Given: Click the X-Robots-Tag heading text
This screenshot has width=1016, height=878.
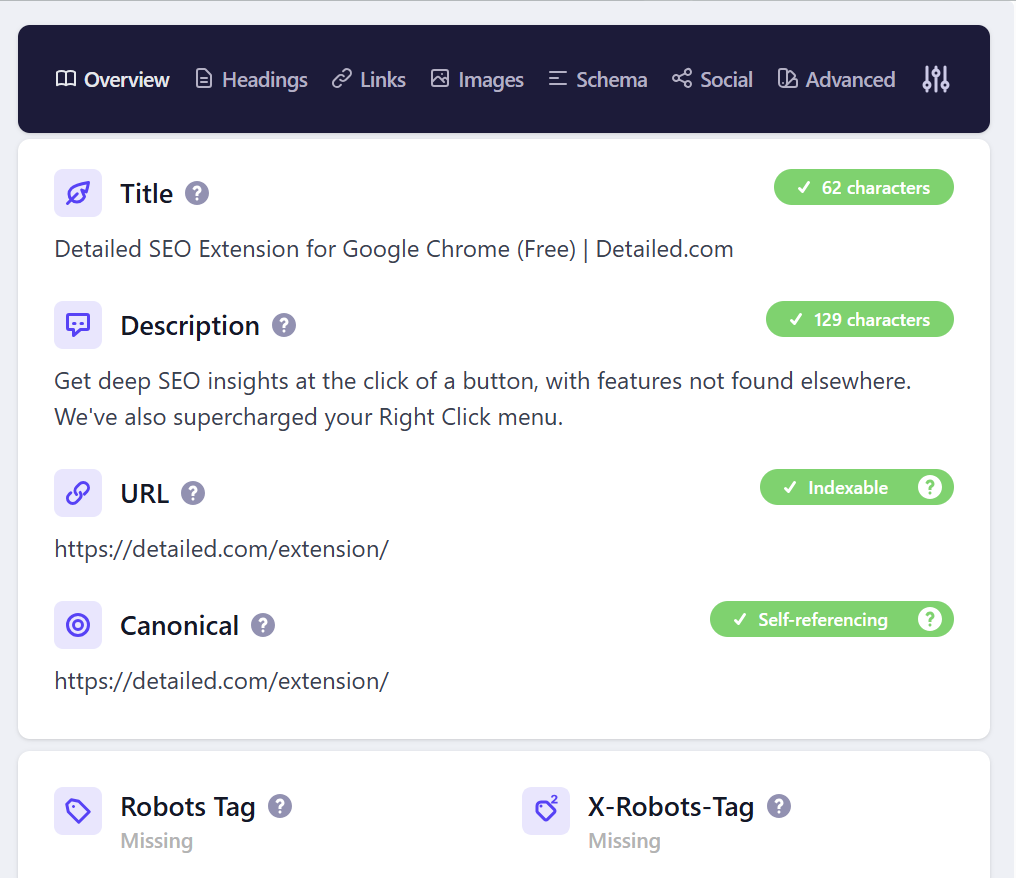Looking at the screenshot, I should 671,807.
